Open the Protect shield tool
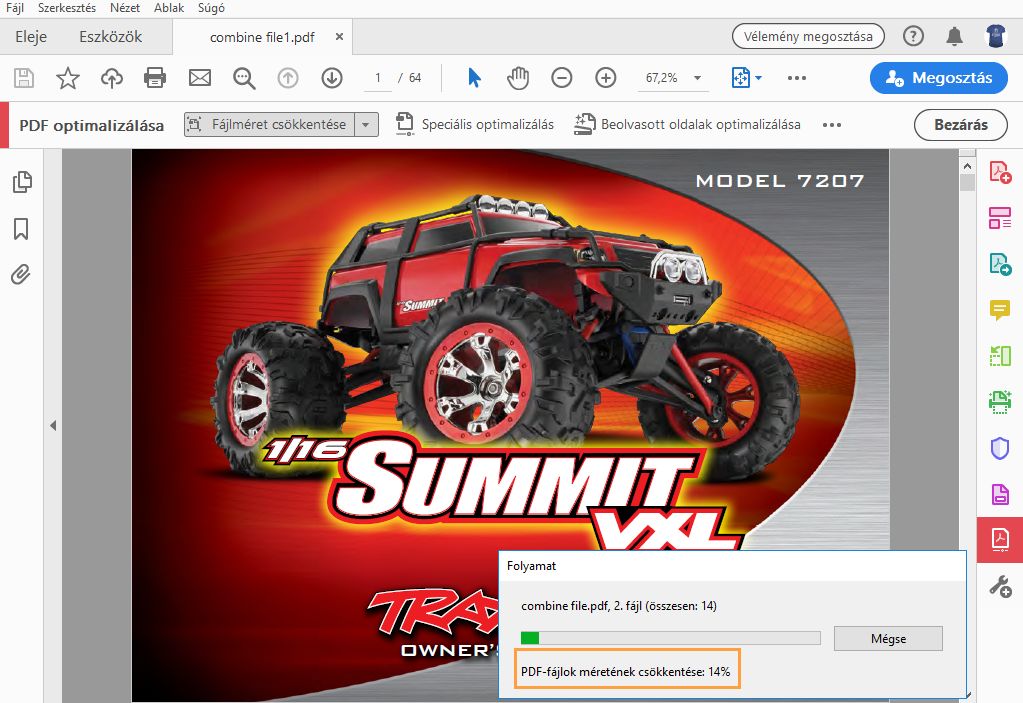The image size is (1023, 703). click(x=1000, y=448)
